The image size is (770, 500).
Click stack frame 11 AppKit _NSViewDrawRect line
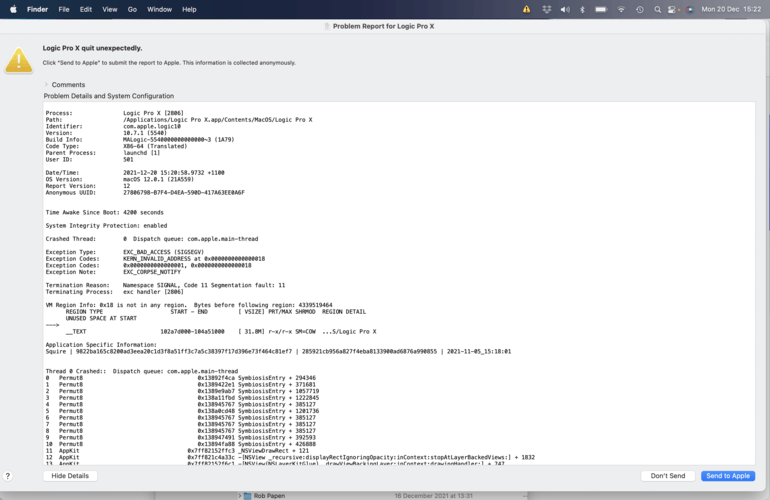[177, 451]
